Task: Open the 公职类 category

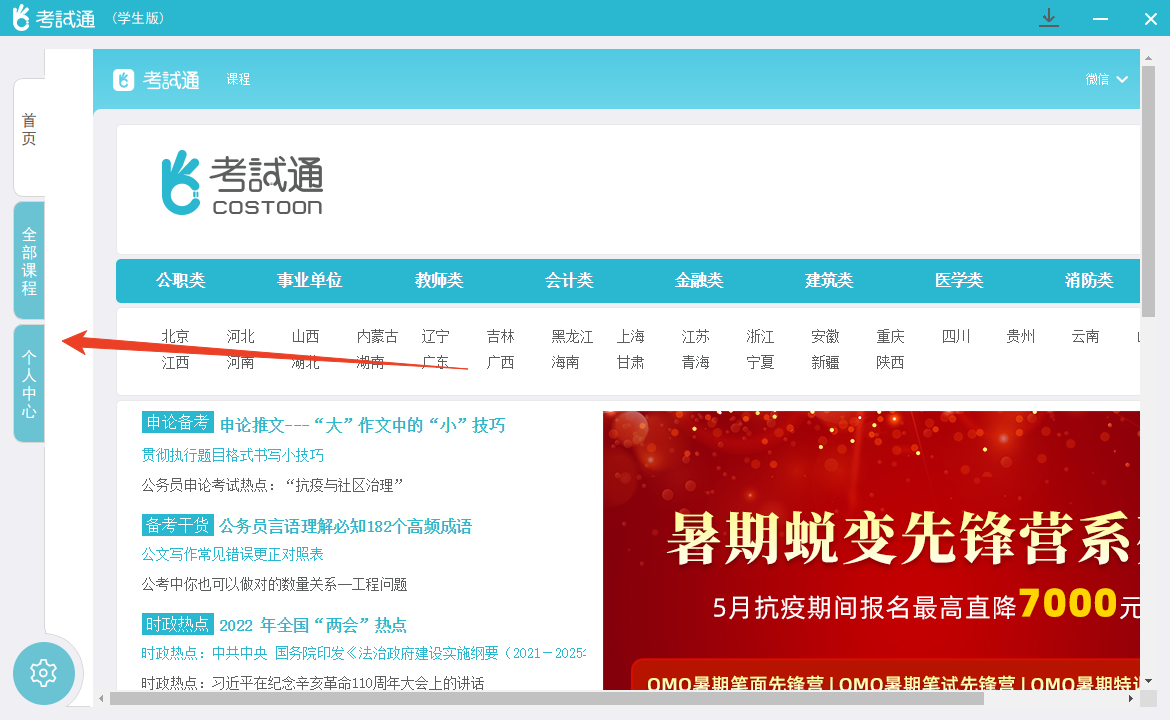Action: [181, 281]
